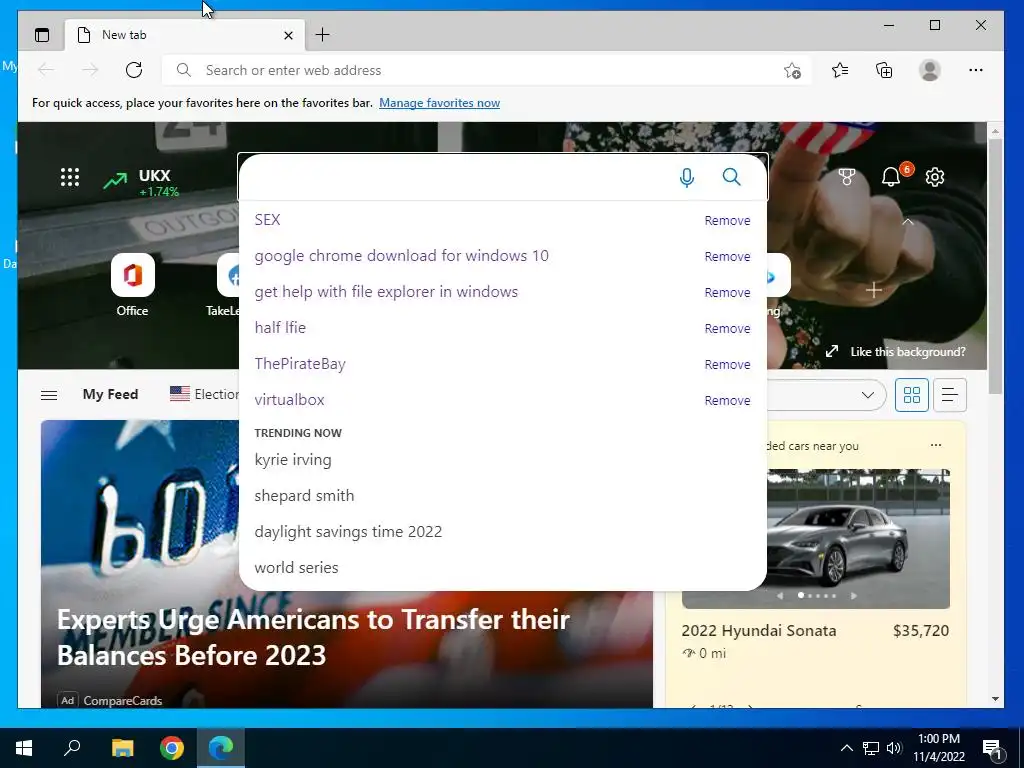
Task: Remove 'half lfie' history entry
Action: [728, 328]
